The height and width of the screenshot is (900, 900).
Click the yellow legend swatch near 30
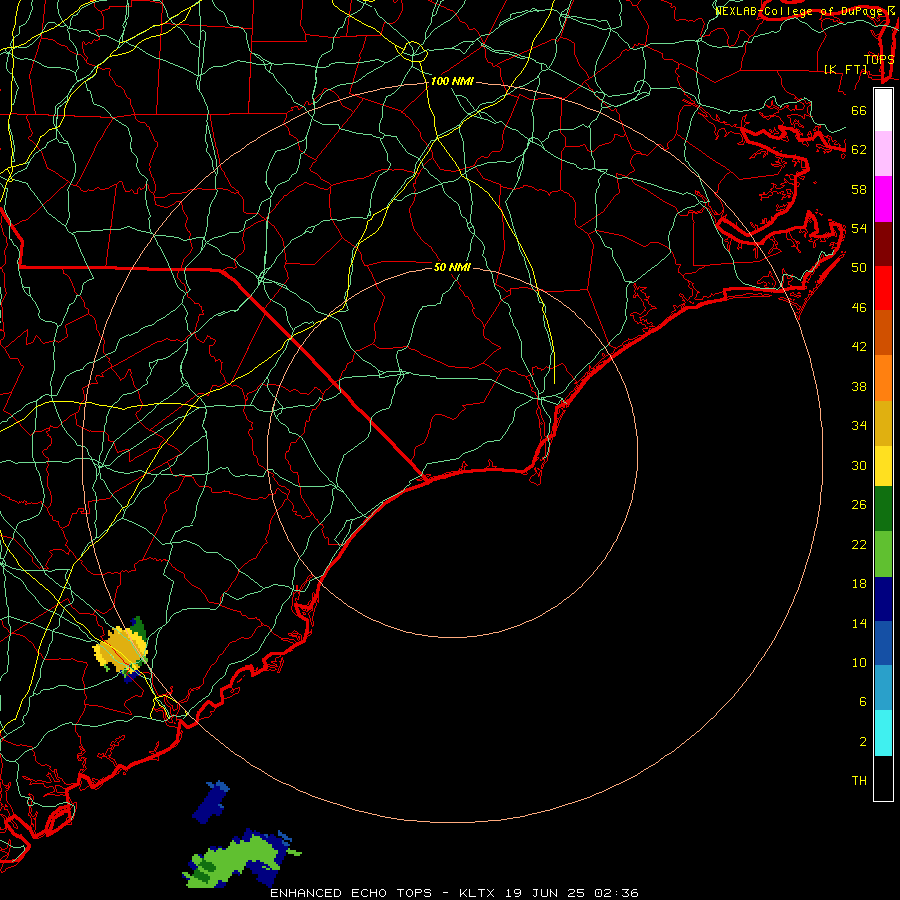[883, 465]
